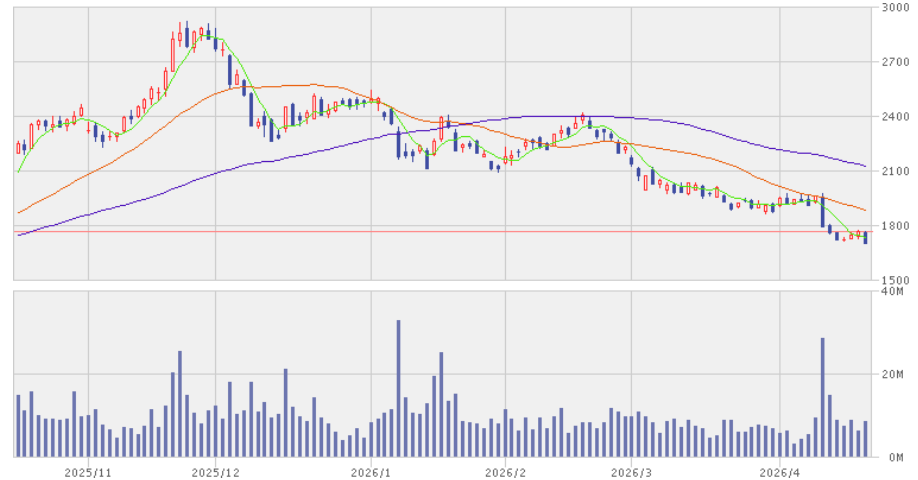Screen dimensions: 918x480
Task: Click the 2400 price axis label
Action: tap(894, 117)
